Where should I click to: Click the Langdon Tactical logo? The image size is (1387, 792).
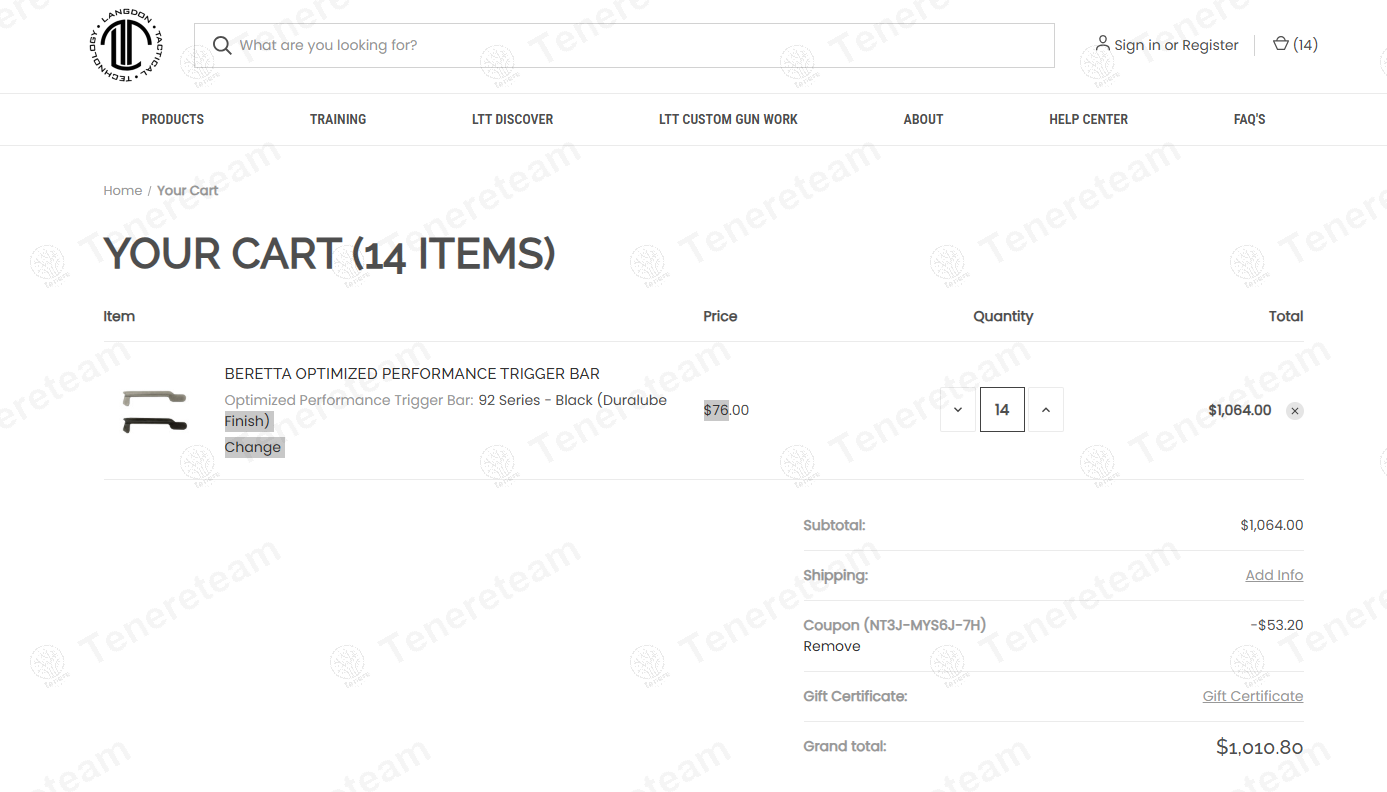pos(125,46)
